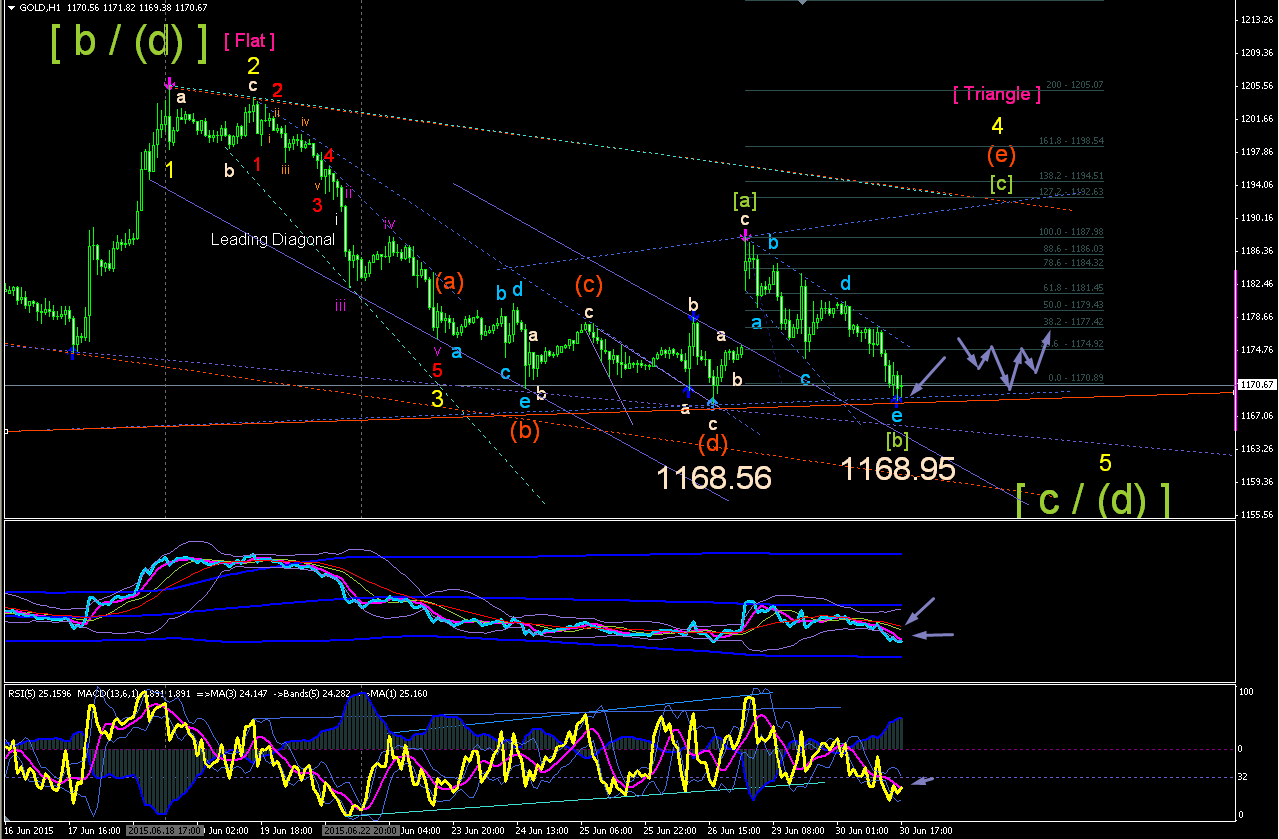Click the orange '(c)' wave label
The image size is (1279, 839).
click(x=588, y=285)
